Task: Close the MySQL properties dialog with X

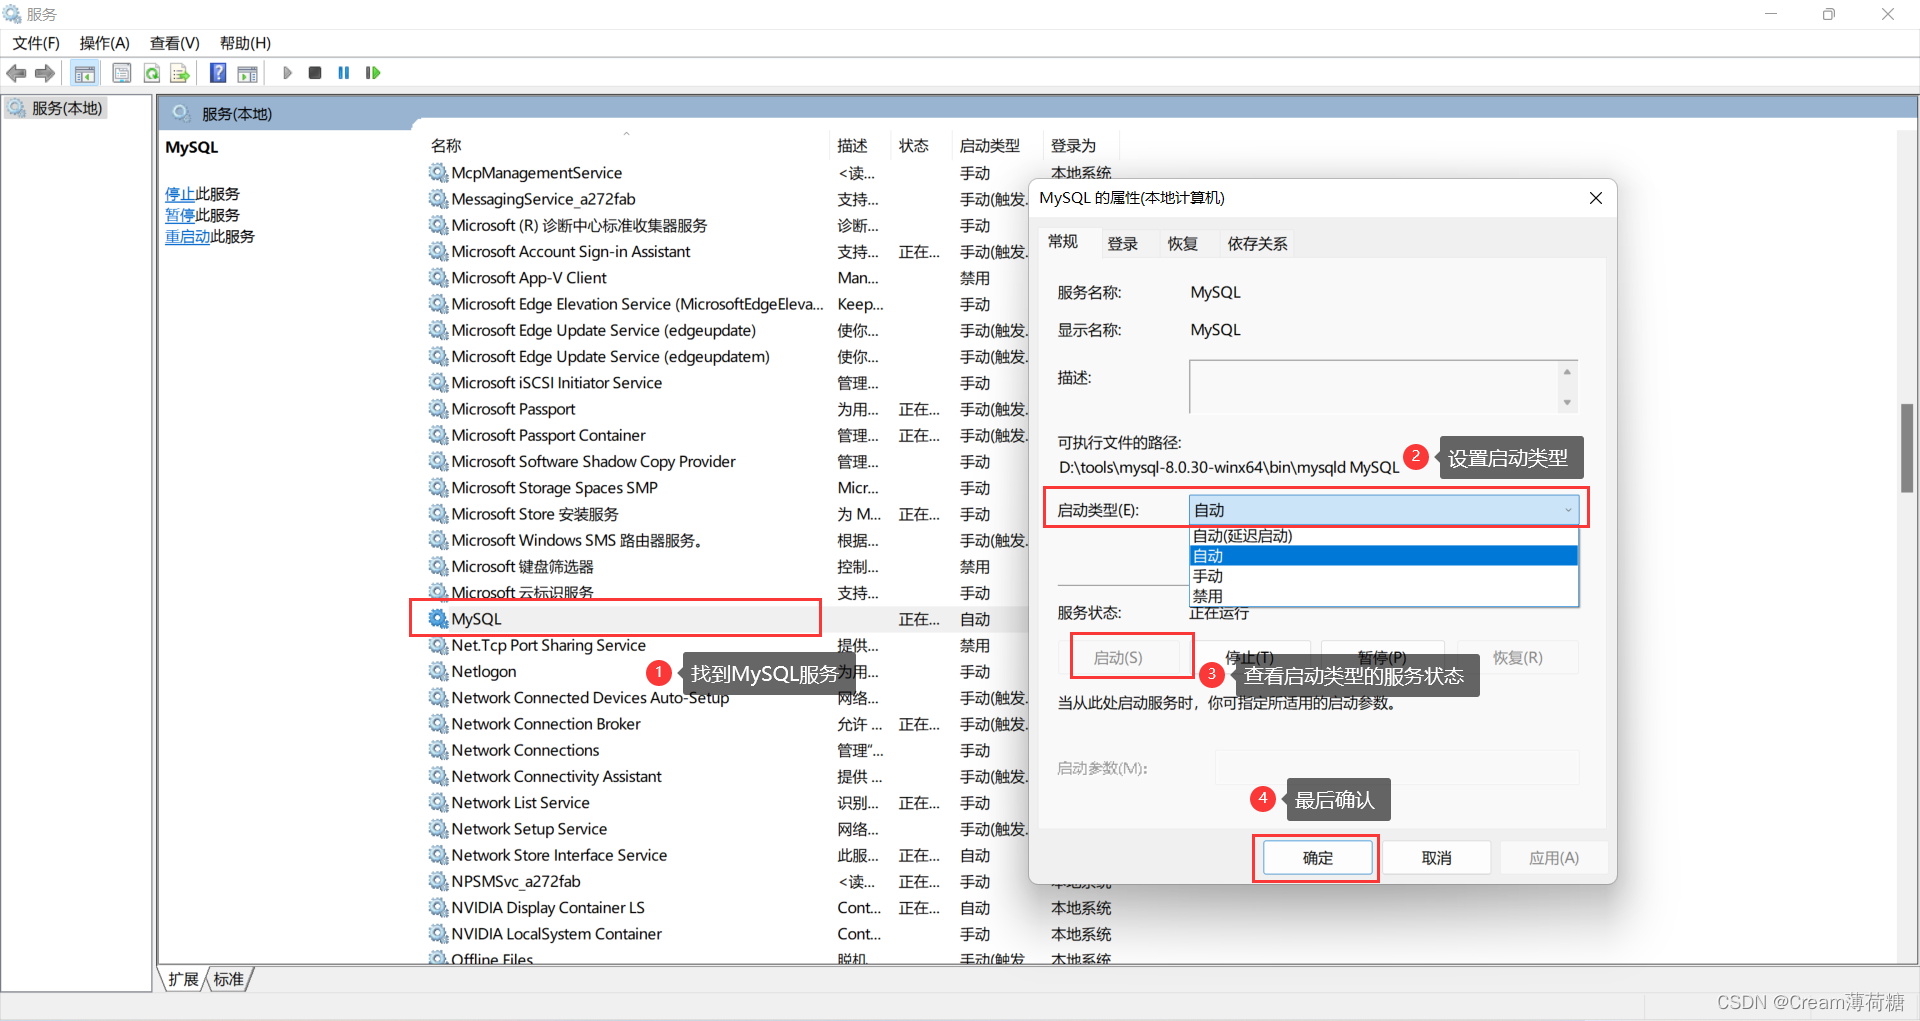Action: click(1596, 198)
